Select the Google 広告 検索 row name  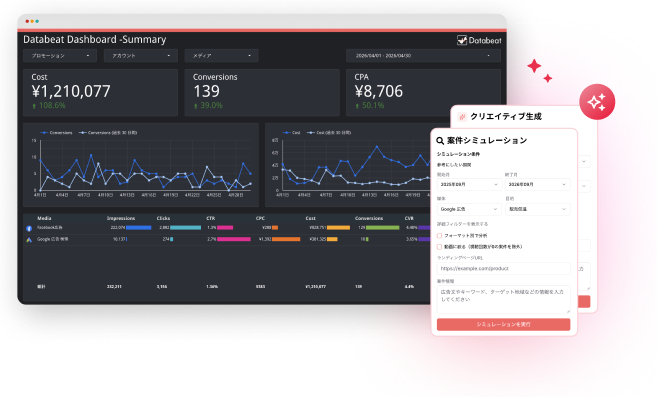52,239
